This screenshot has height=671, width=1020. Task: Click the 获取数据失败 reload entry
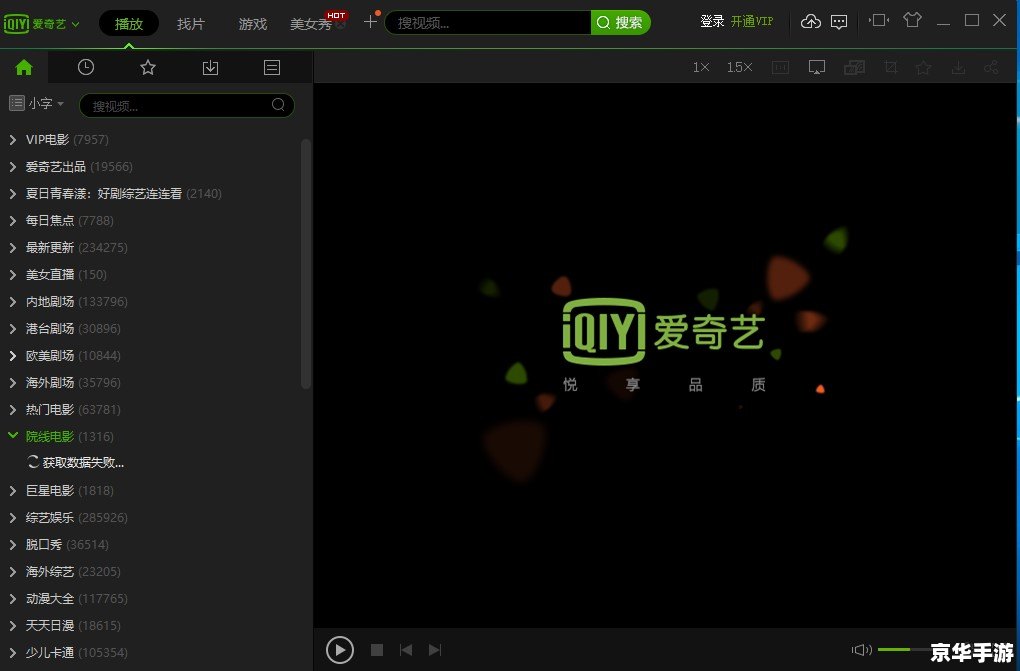tap(76, 463)
